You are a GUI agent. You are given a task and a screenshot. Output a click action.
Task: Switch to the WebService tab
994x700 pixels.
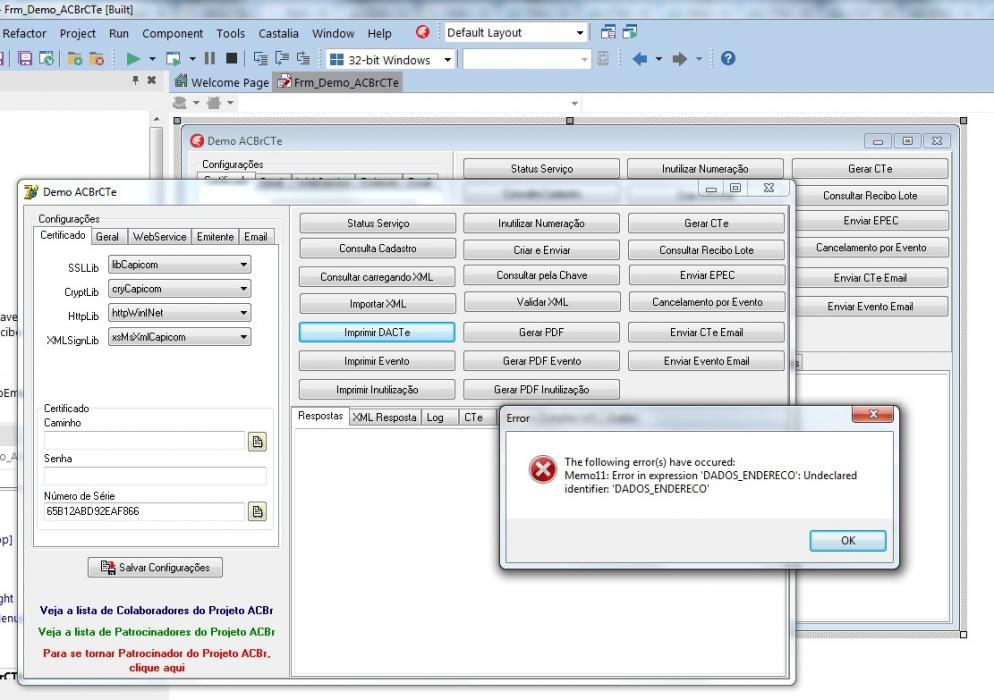coord(159,237)
